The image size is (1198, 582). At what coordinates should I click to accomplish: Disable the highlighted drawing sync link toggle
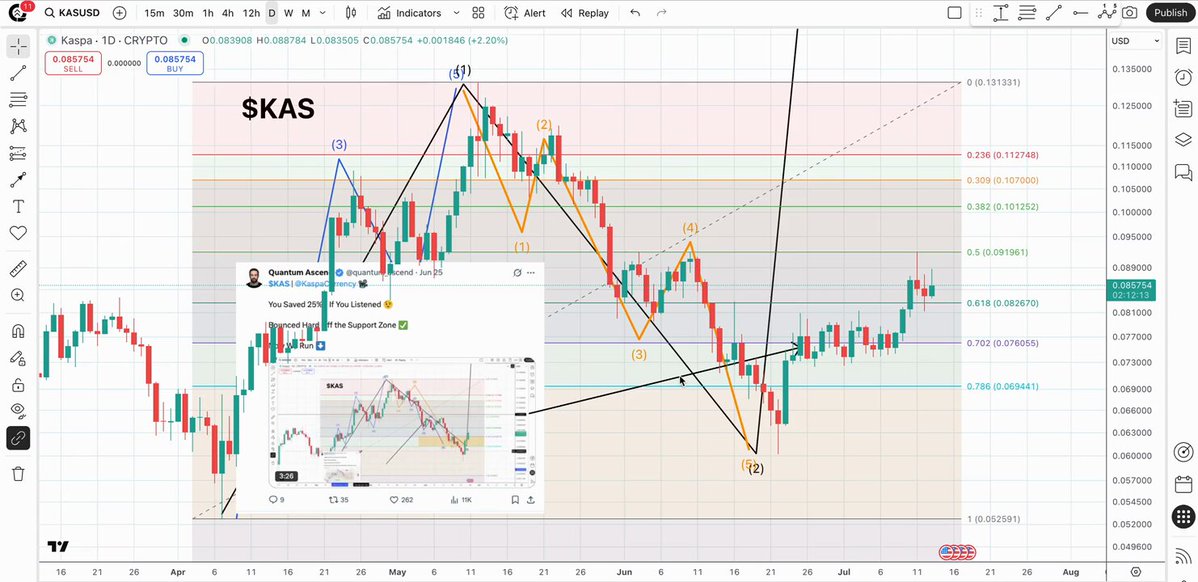(x=18, y=438)
